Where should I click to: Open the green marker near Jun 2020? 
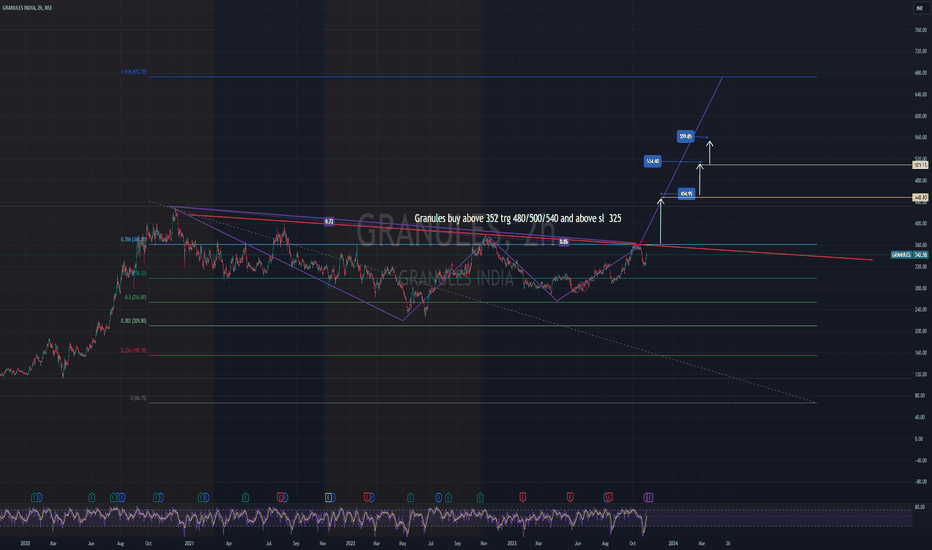(x=92, y=497)
